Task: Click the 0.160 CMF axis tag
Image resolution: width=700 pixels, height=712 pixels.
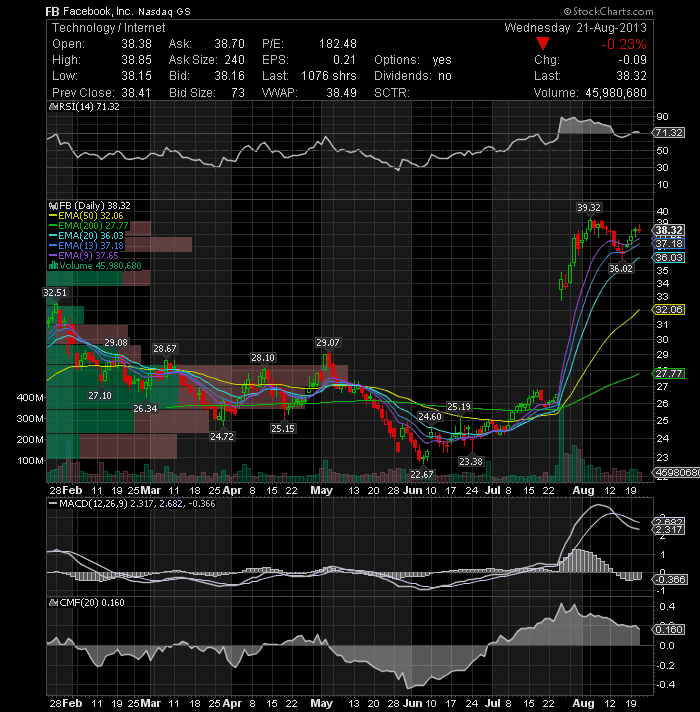Action: pos(669,629)
